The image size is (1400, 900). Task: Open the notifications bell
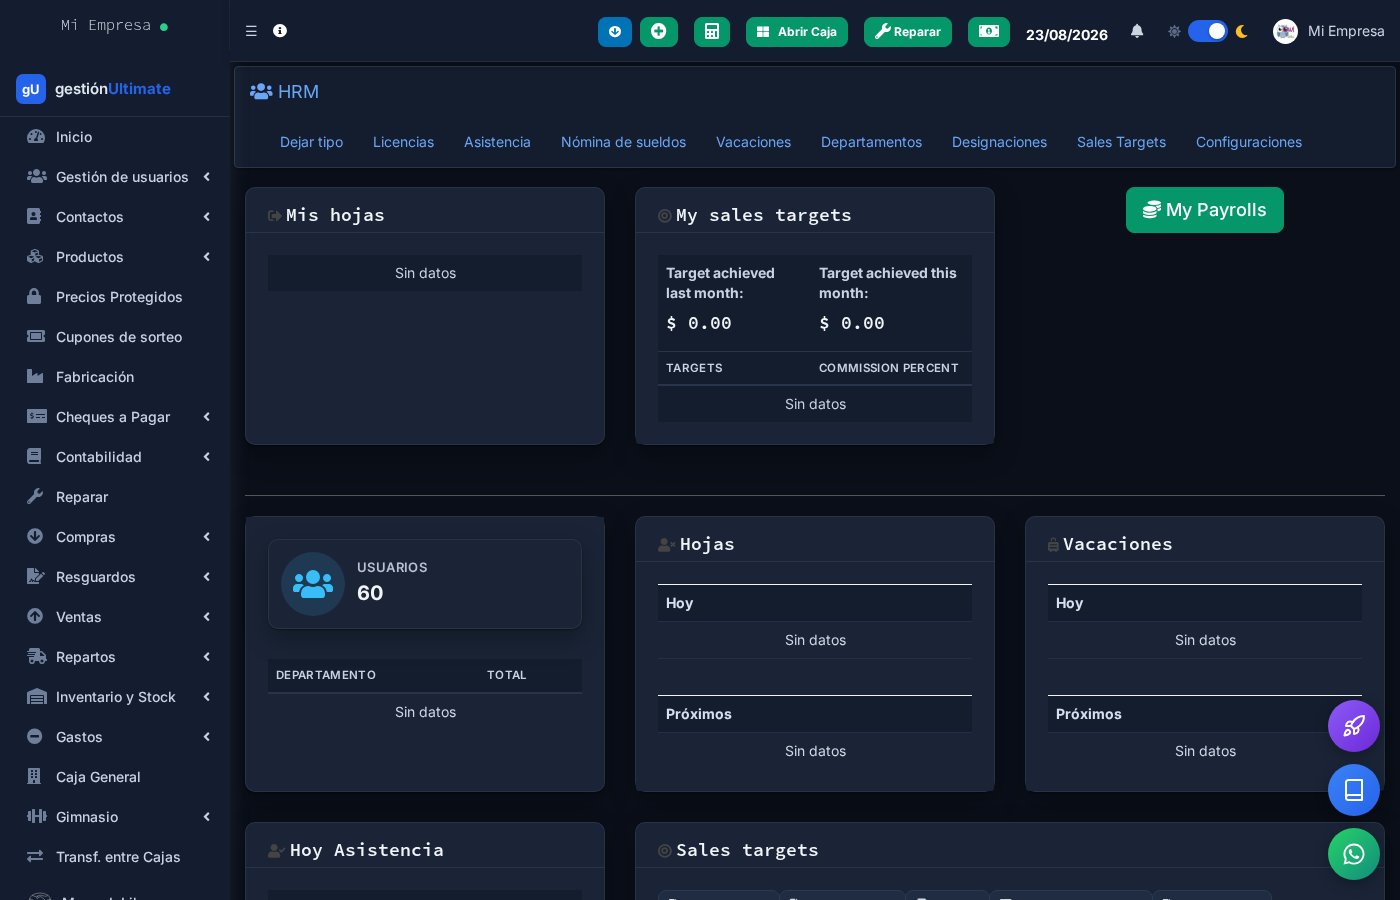point(1137,31)
